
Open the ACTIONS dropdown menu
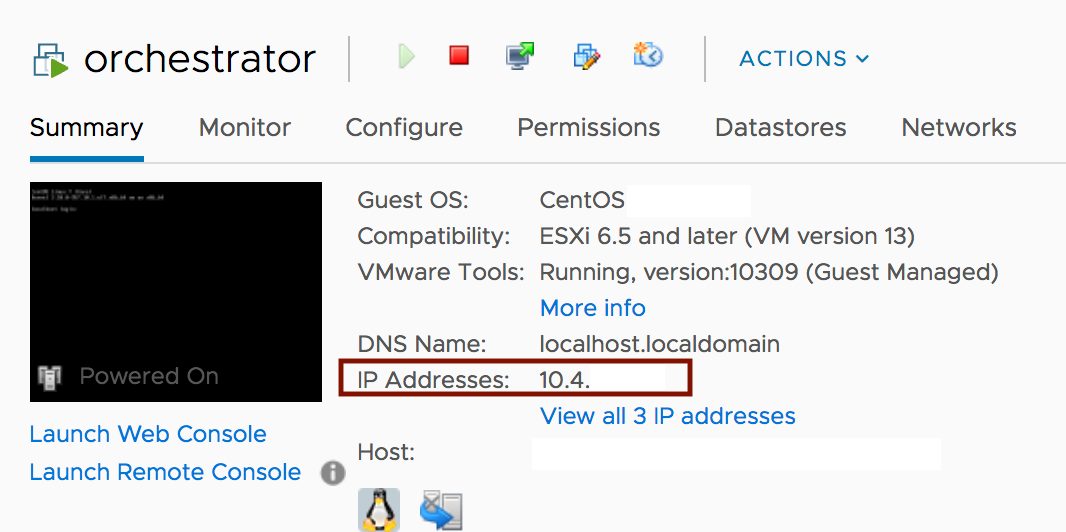804,59
